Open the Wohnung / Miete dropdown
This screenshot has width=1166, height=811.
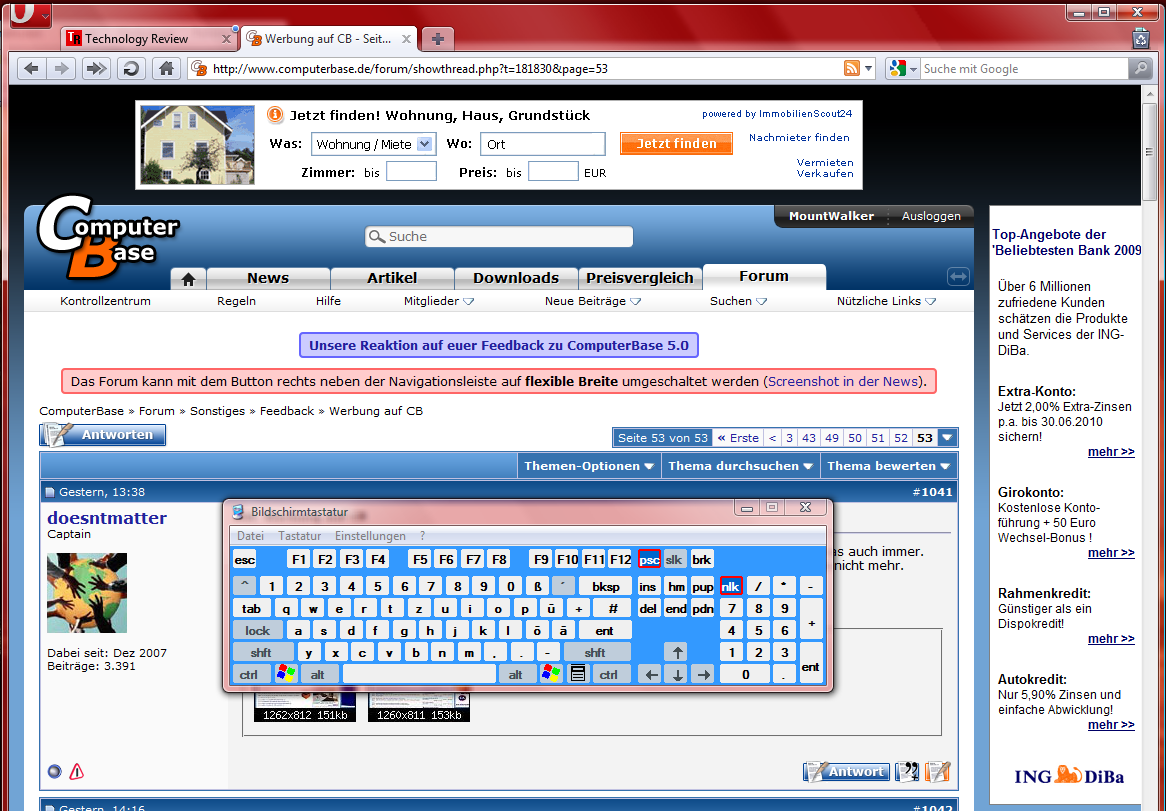coord(373,144)
